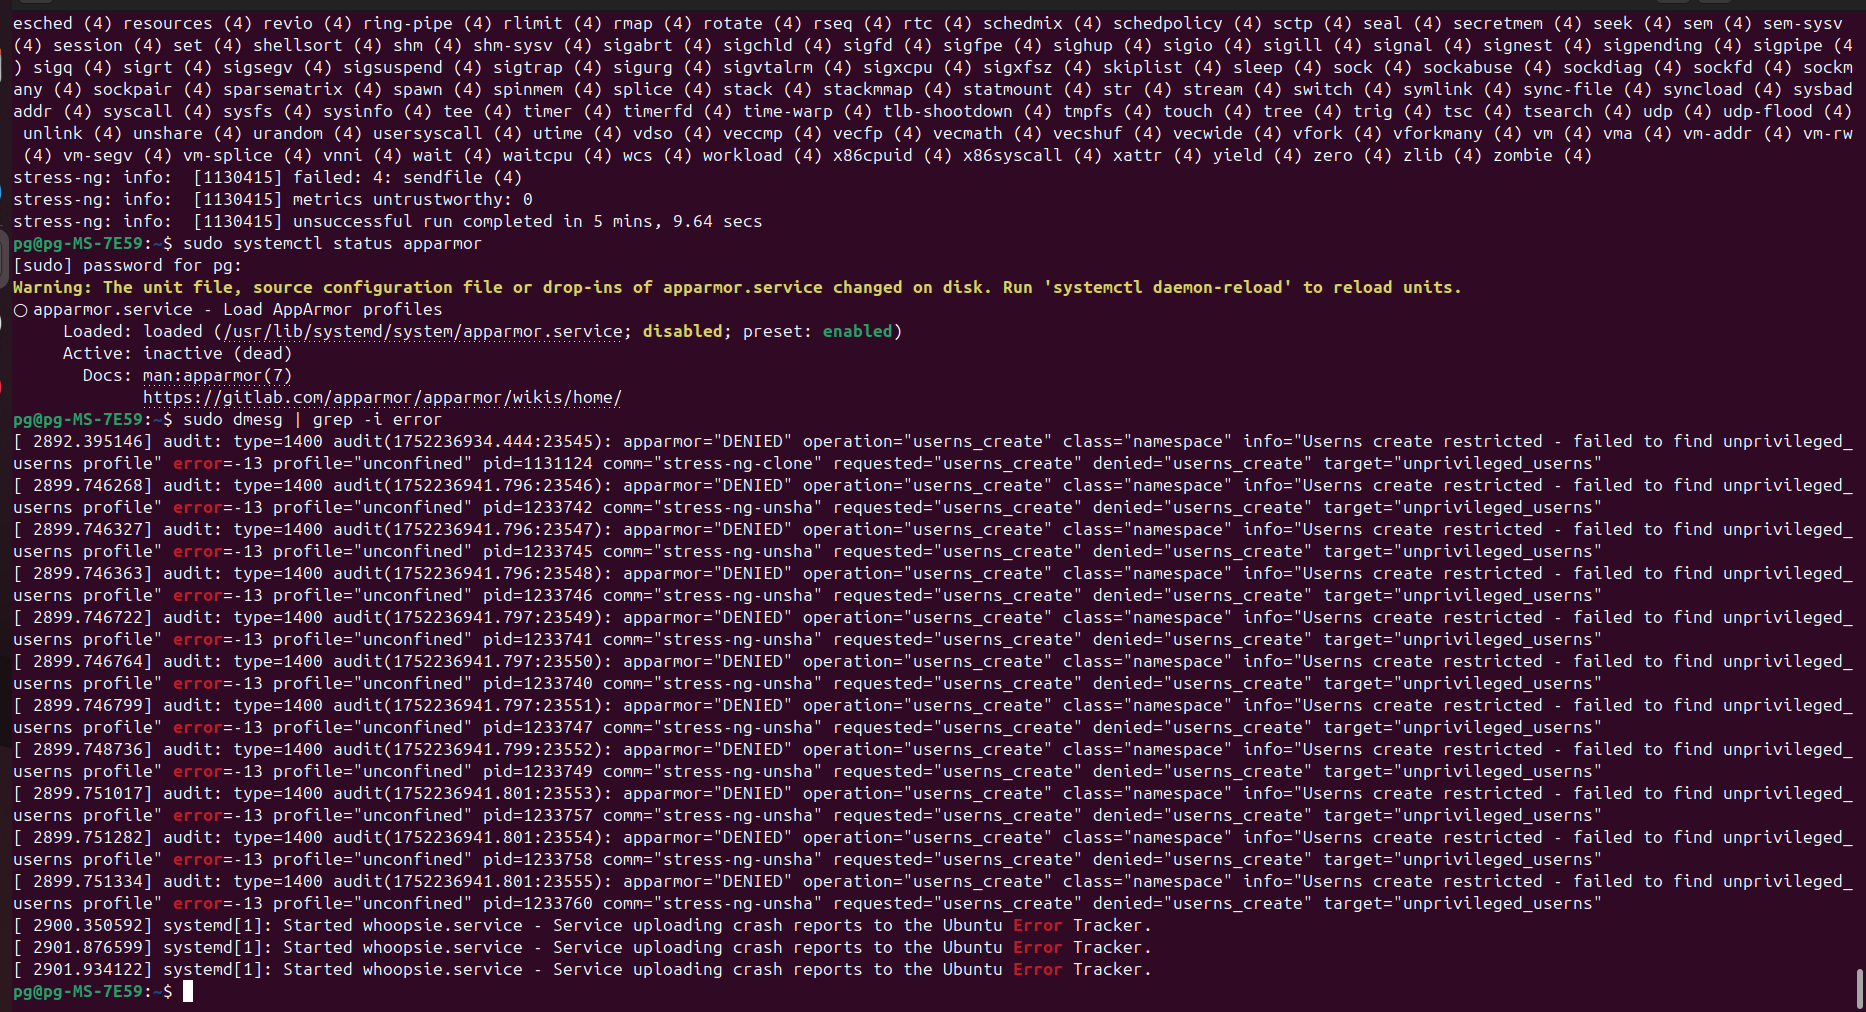
Task: Click the "sudo systemctl status apparmor" command
Action: pos(332,244)
